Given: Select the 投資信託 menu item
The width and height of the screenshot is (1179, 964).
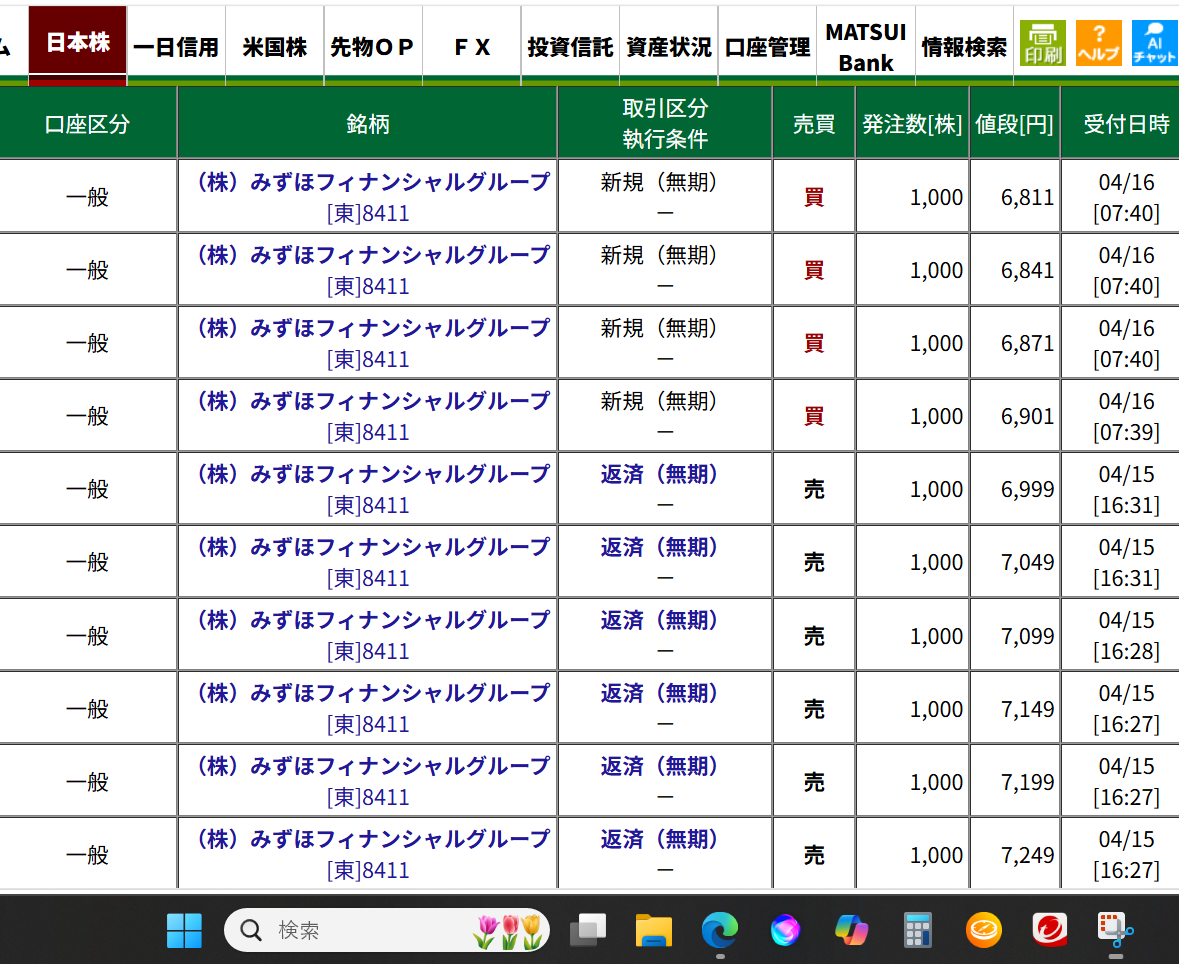Looking at the screenshot, I should pos(569,43).
